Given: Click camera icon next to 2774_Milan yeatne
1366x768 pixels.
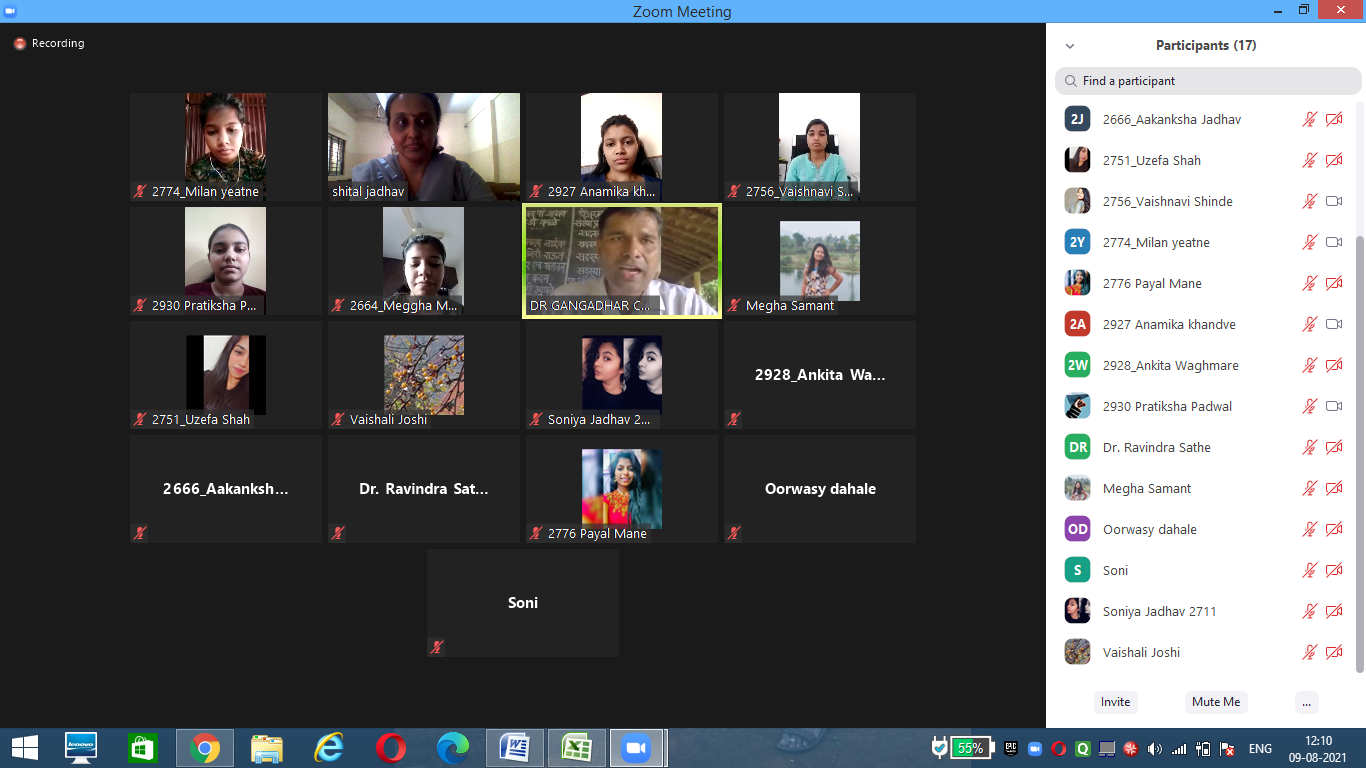Looking at the screenshot, I should point(1333,242).
